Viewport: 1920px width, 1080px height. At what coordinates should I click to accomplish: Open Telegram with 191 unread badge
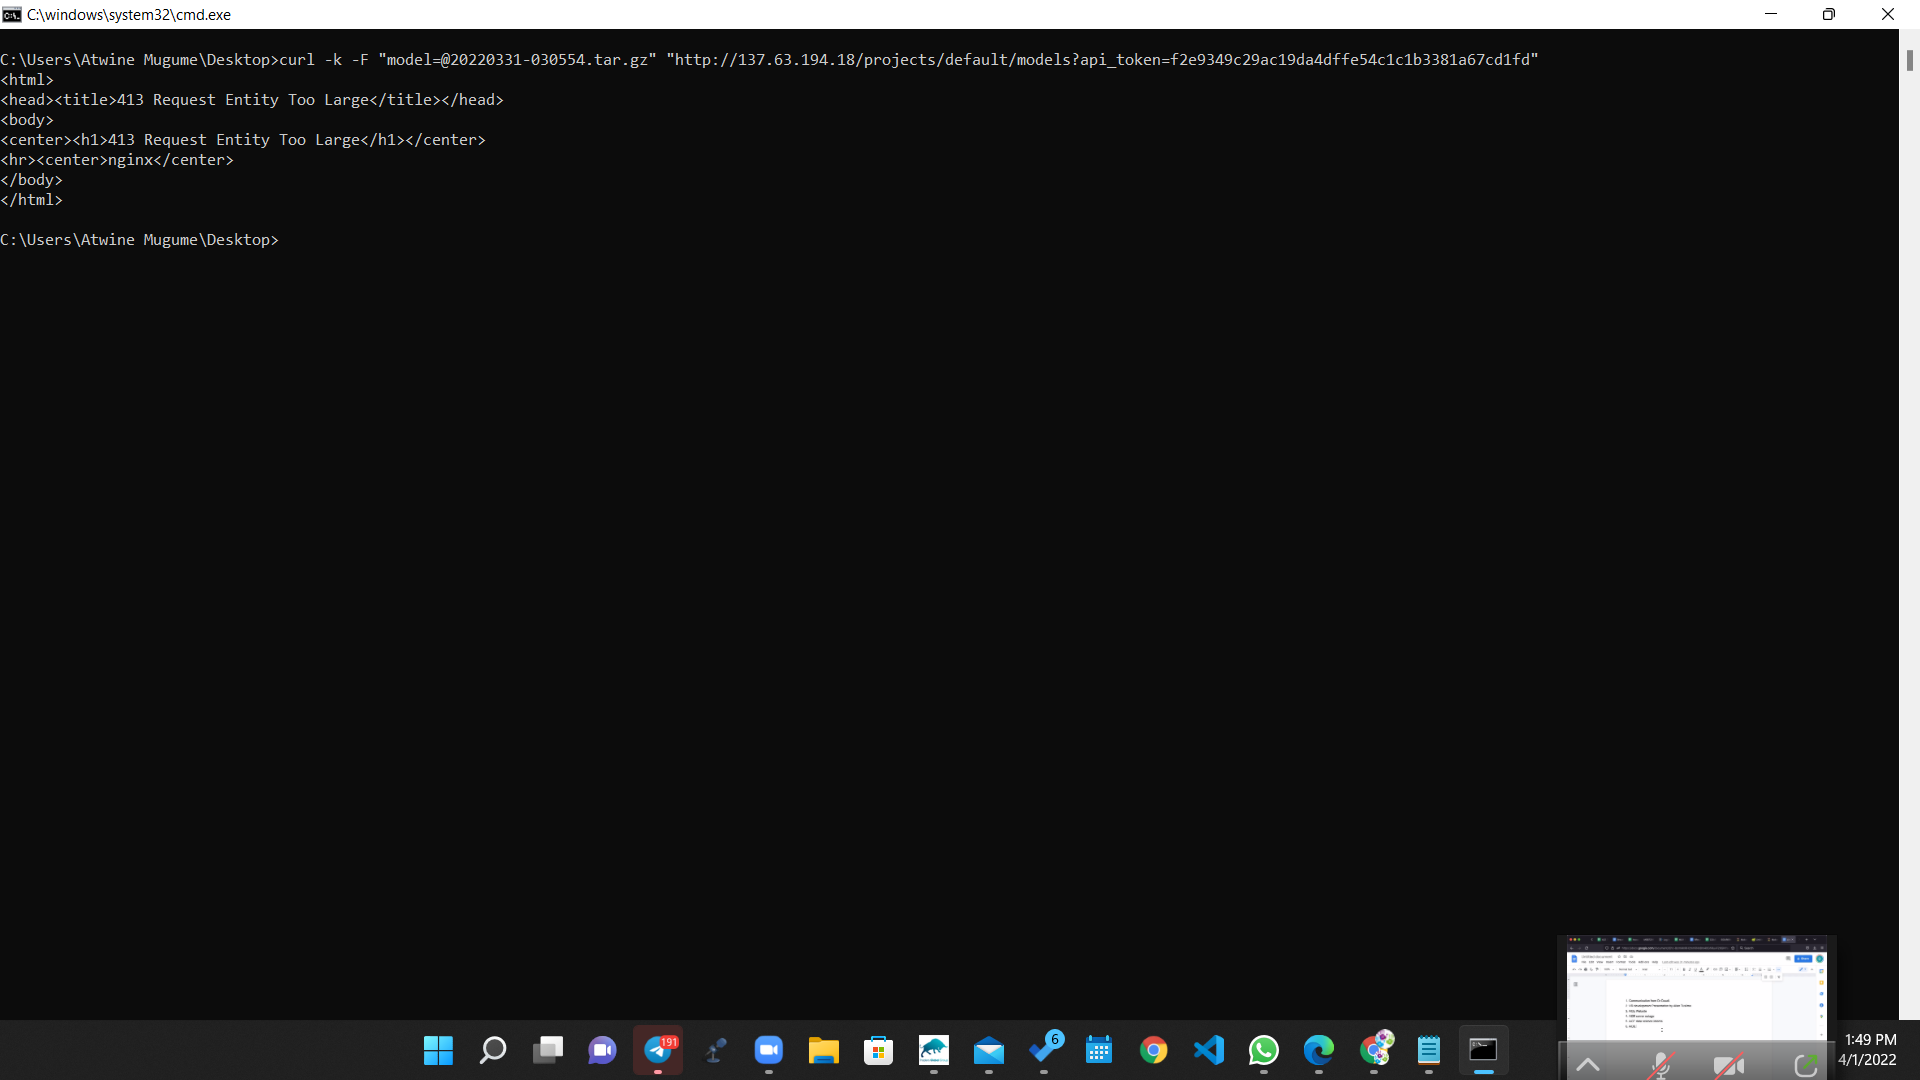pos(658,1050)
